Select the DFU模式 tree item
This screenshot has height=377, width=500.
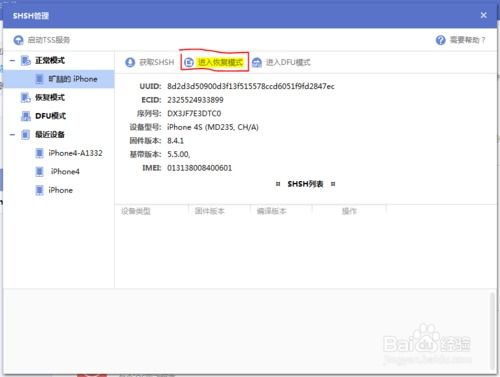point(51,116)
